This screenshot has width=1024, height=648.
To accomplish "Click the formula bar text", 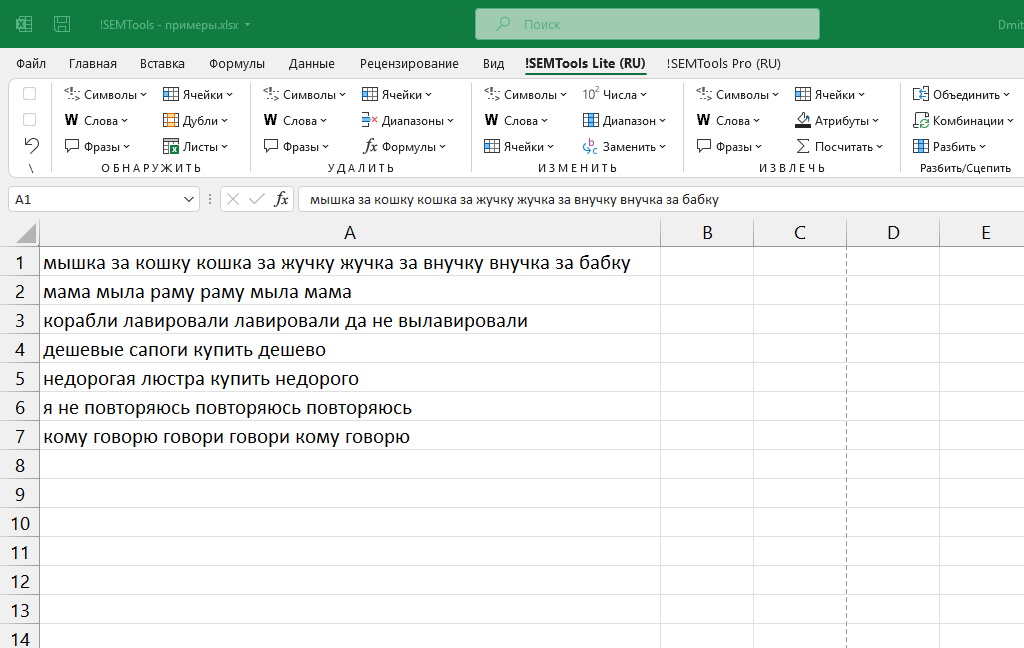I will (x=514, y=200).
